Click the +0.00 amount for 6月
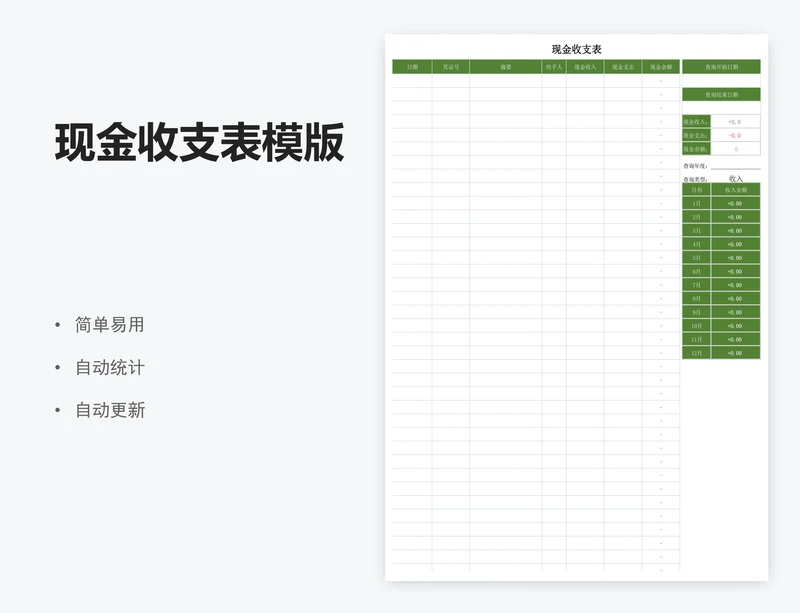This screenshot has width=800, height=613. pyautogui.click(x=735, y=272)
